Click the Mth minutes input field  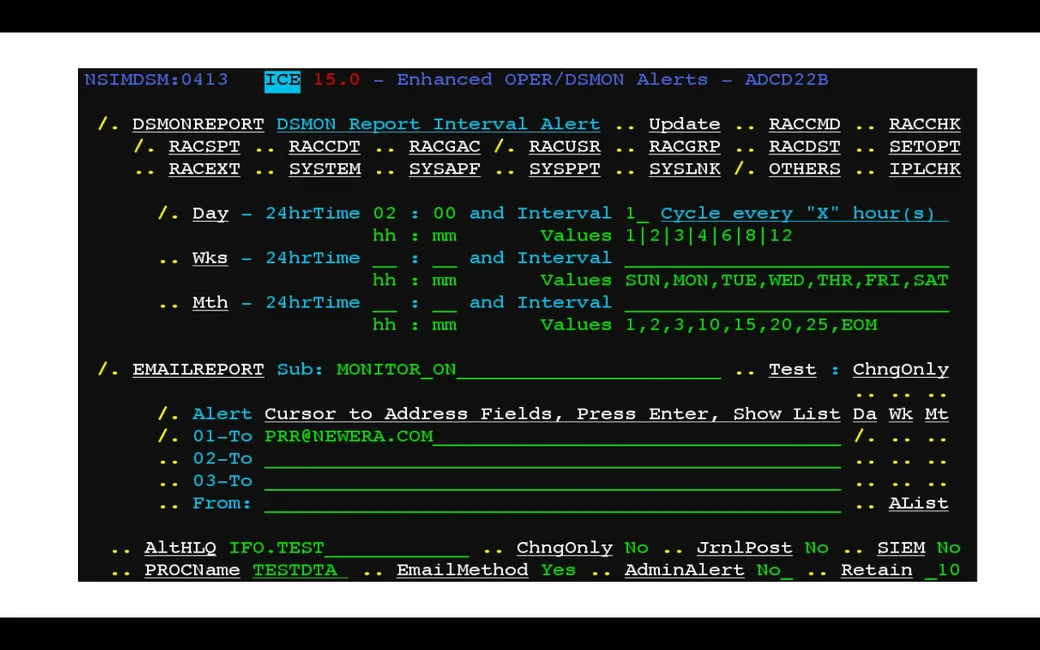444,303
